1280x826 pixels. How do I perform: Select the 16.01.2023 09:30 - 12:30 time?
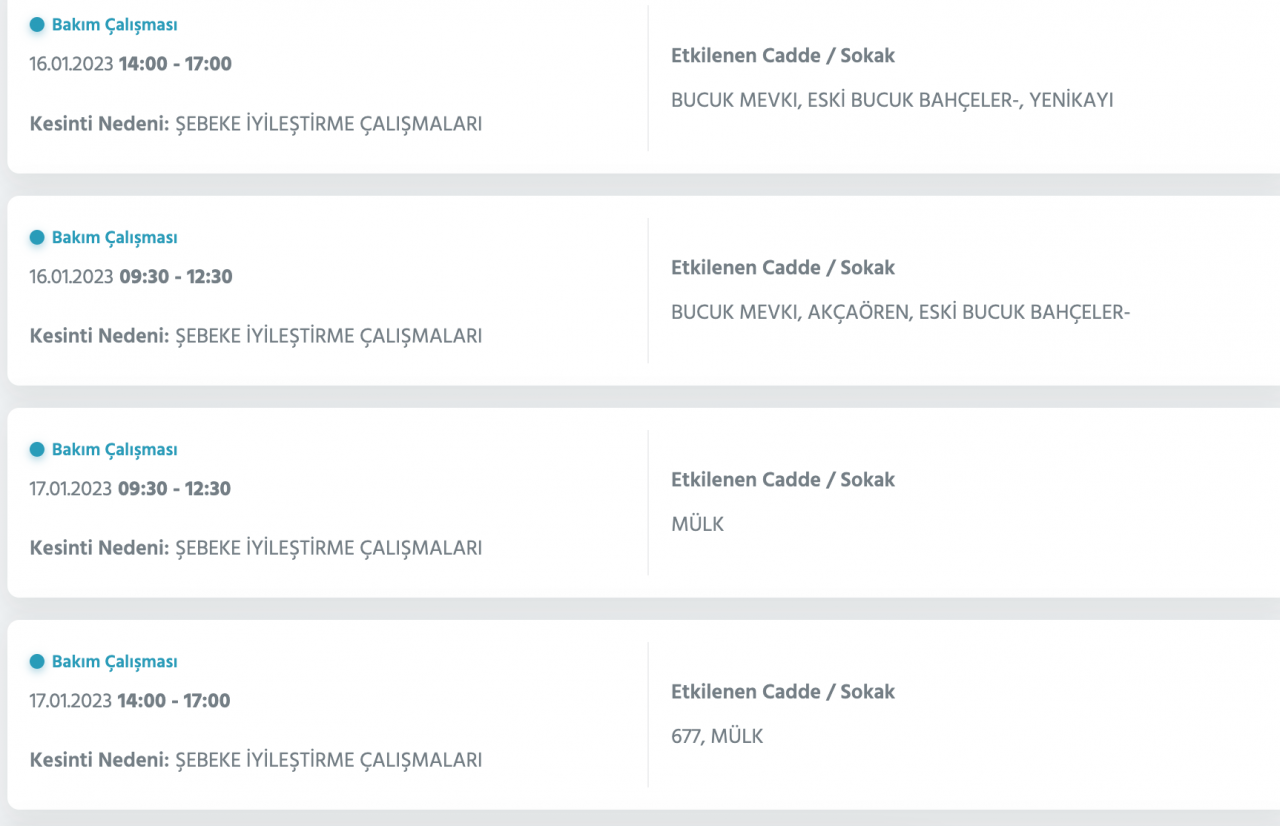point(131,276)
